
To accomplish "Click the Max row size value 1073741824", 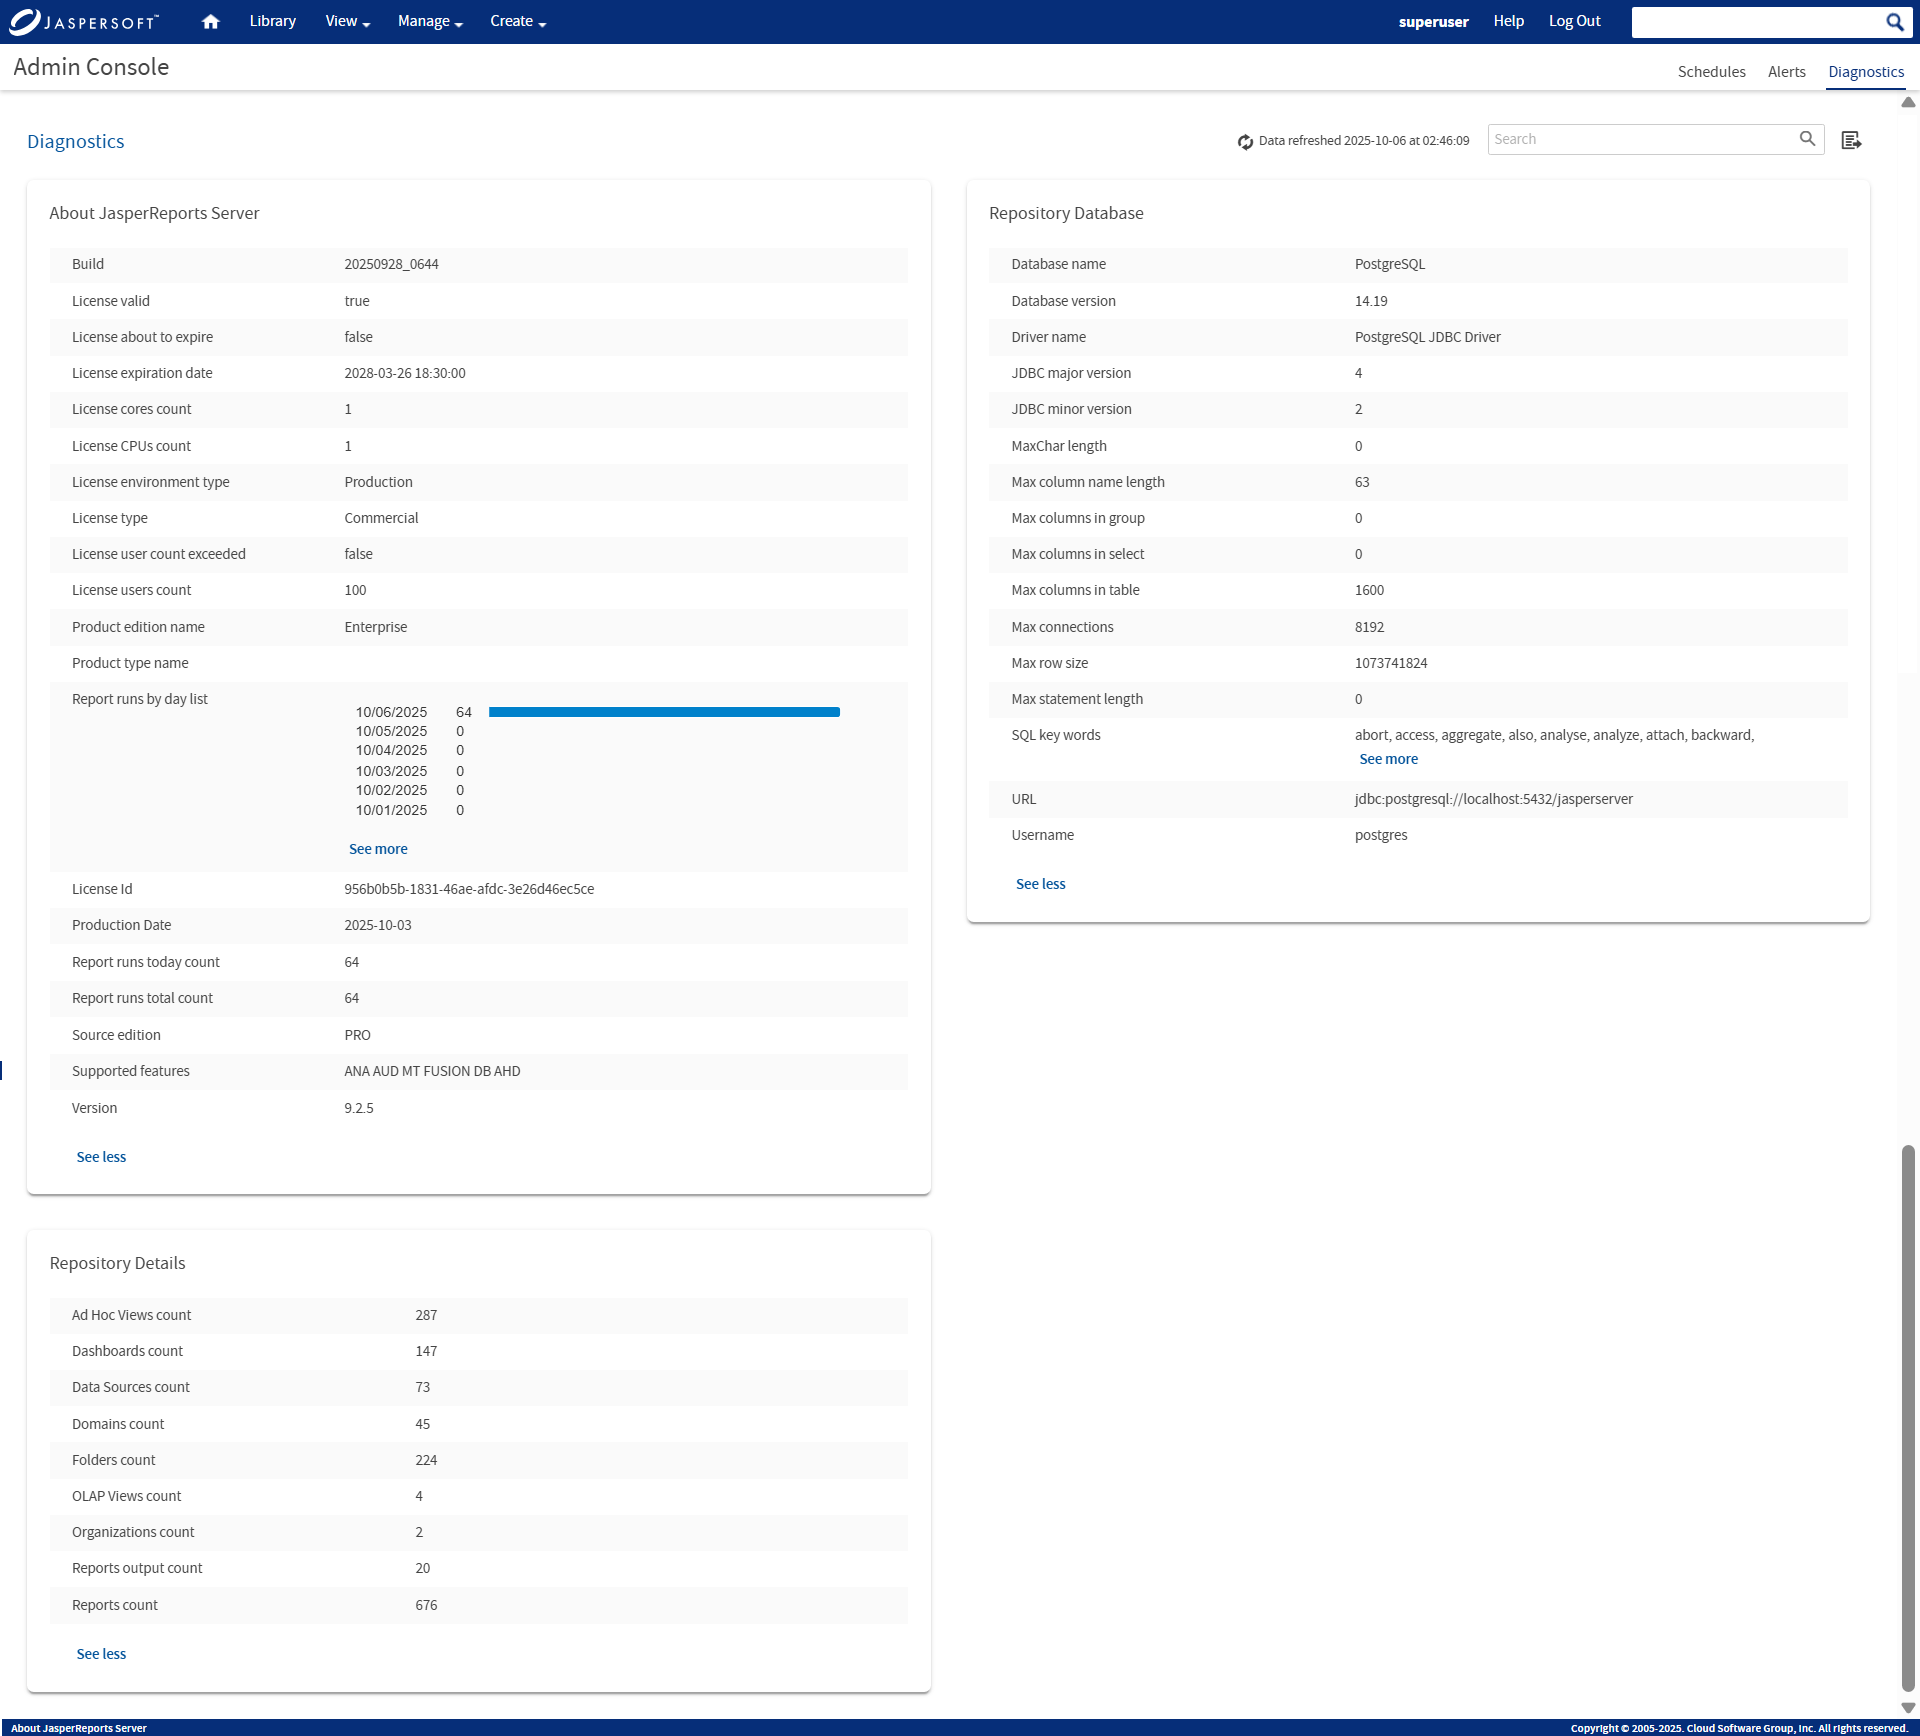I will [1390, 663].
